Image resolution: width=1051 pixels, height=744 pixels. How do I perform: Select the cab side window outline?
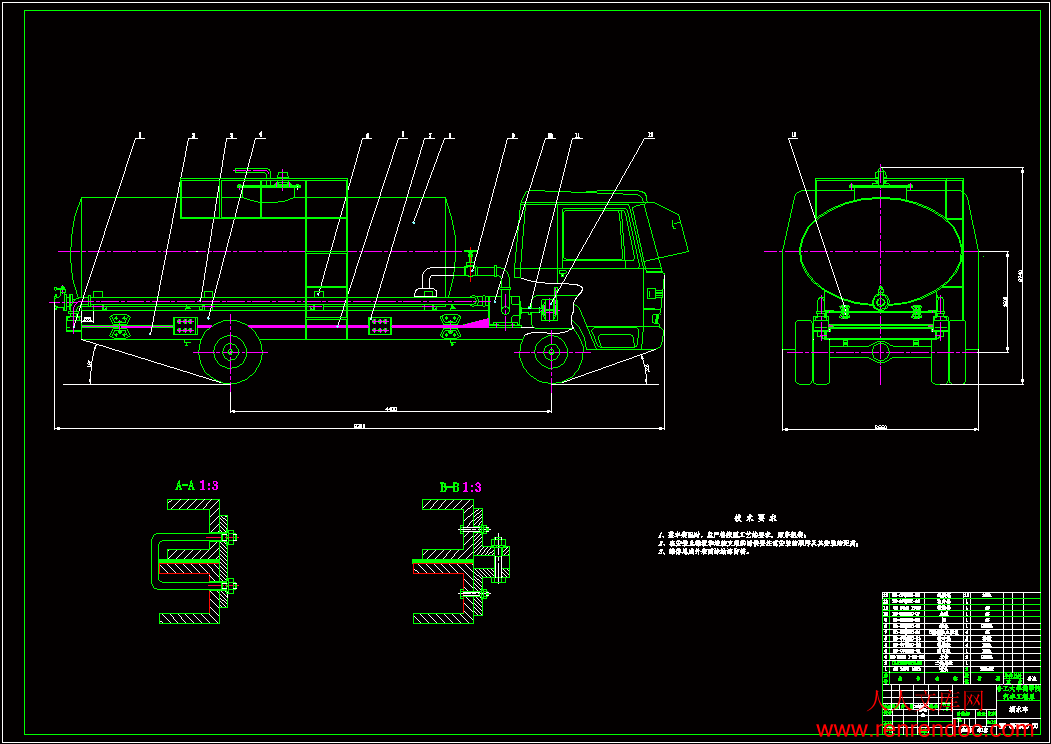click(593, 235)
